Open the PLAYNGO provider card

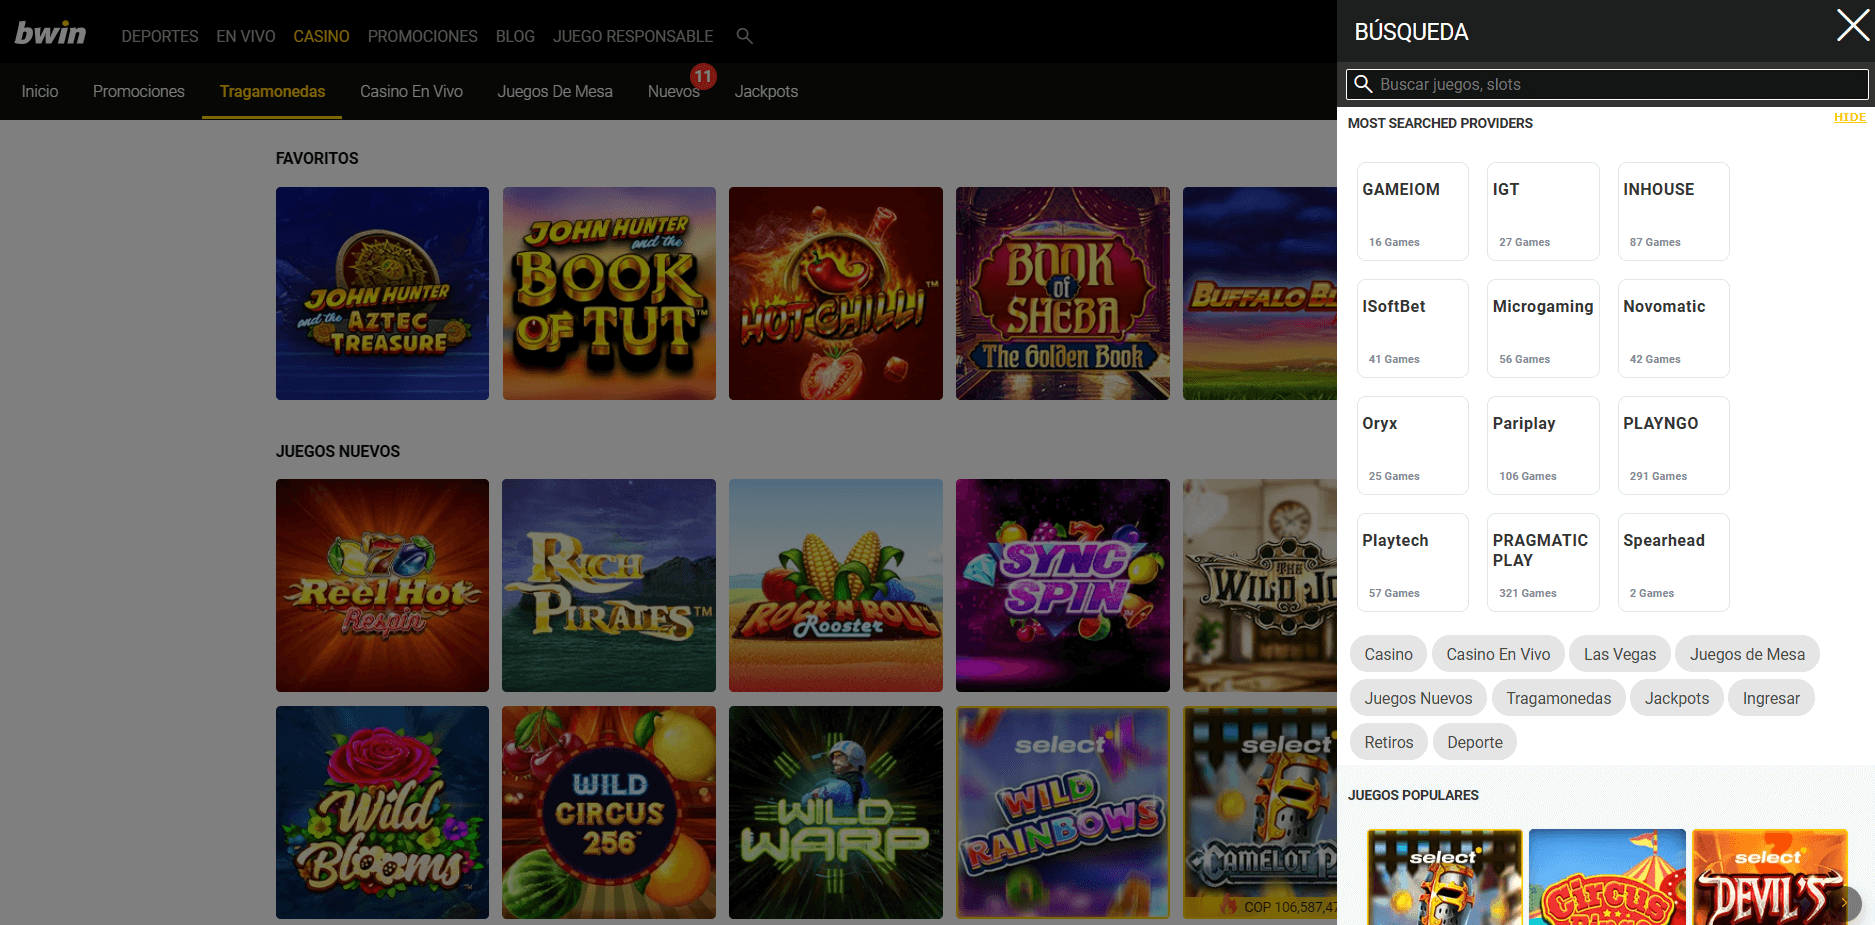click(x=1673, y=445)
